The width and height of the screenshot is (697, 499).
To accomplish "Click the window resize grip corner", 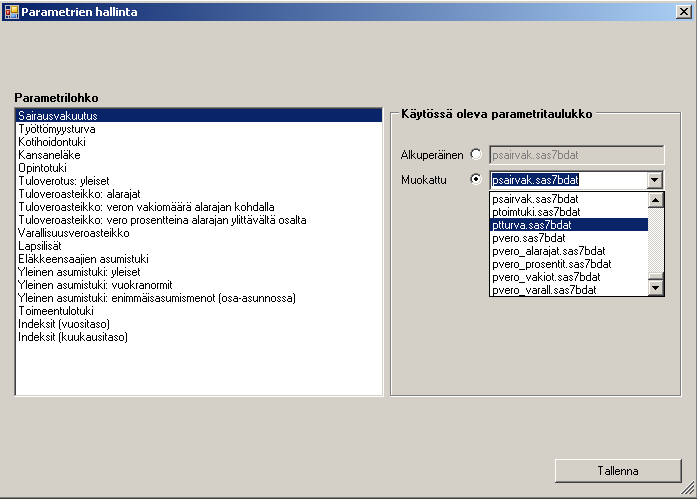I will pos(688,489).
